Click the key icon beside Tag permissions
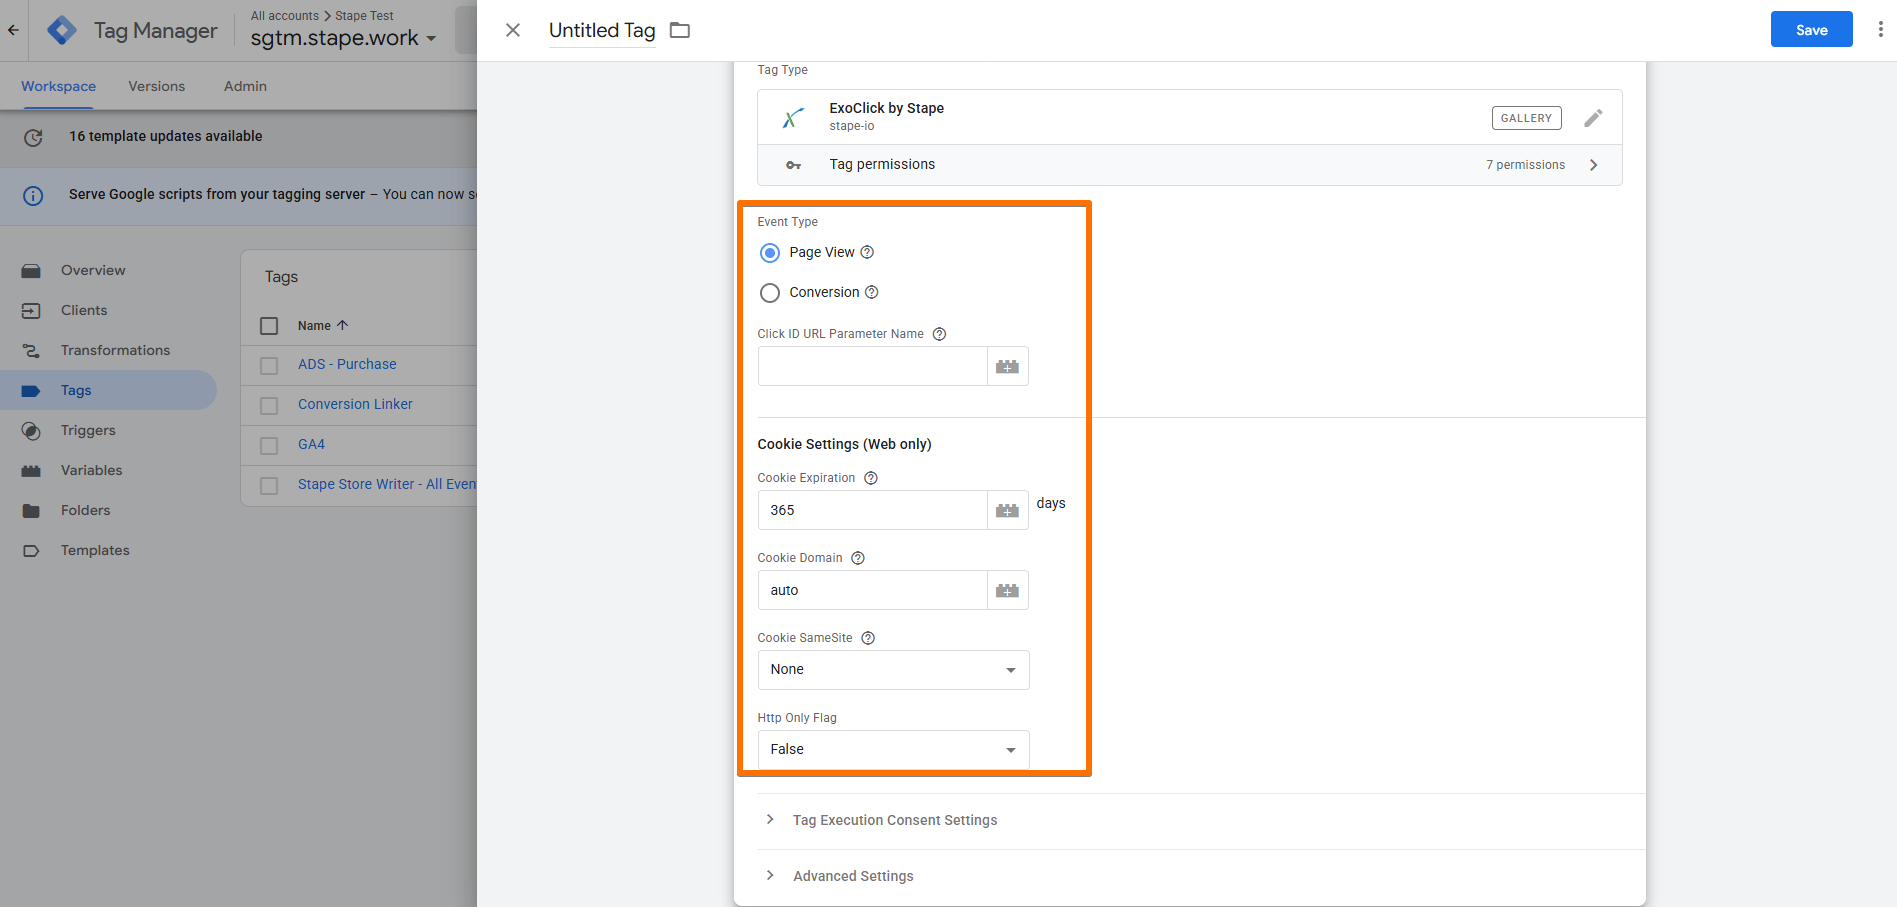Screen dimensions: 1897x907 [x=793, y=165]
